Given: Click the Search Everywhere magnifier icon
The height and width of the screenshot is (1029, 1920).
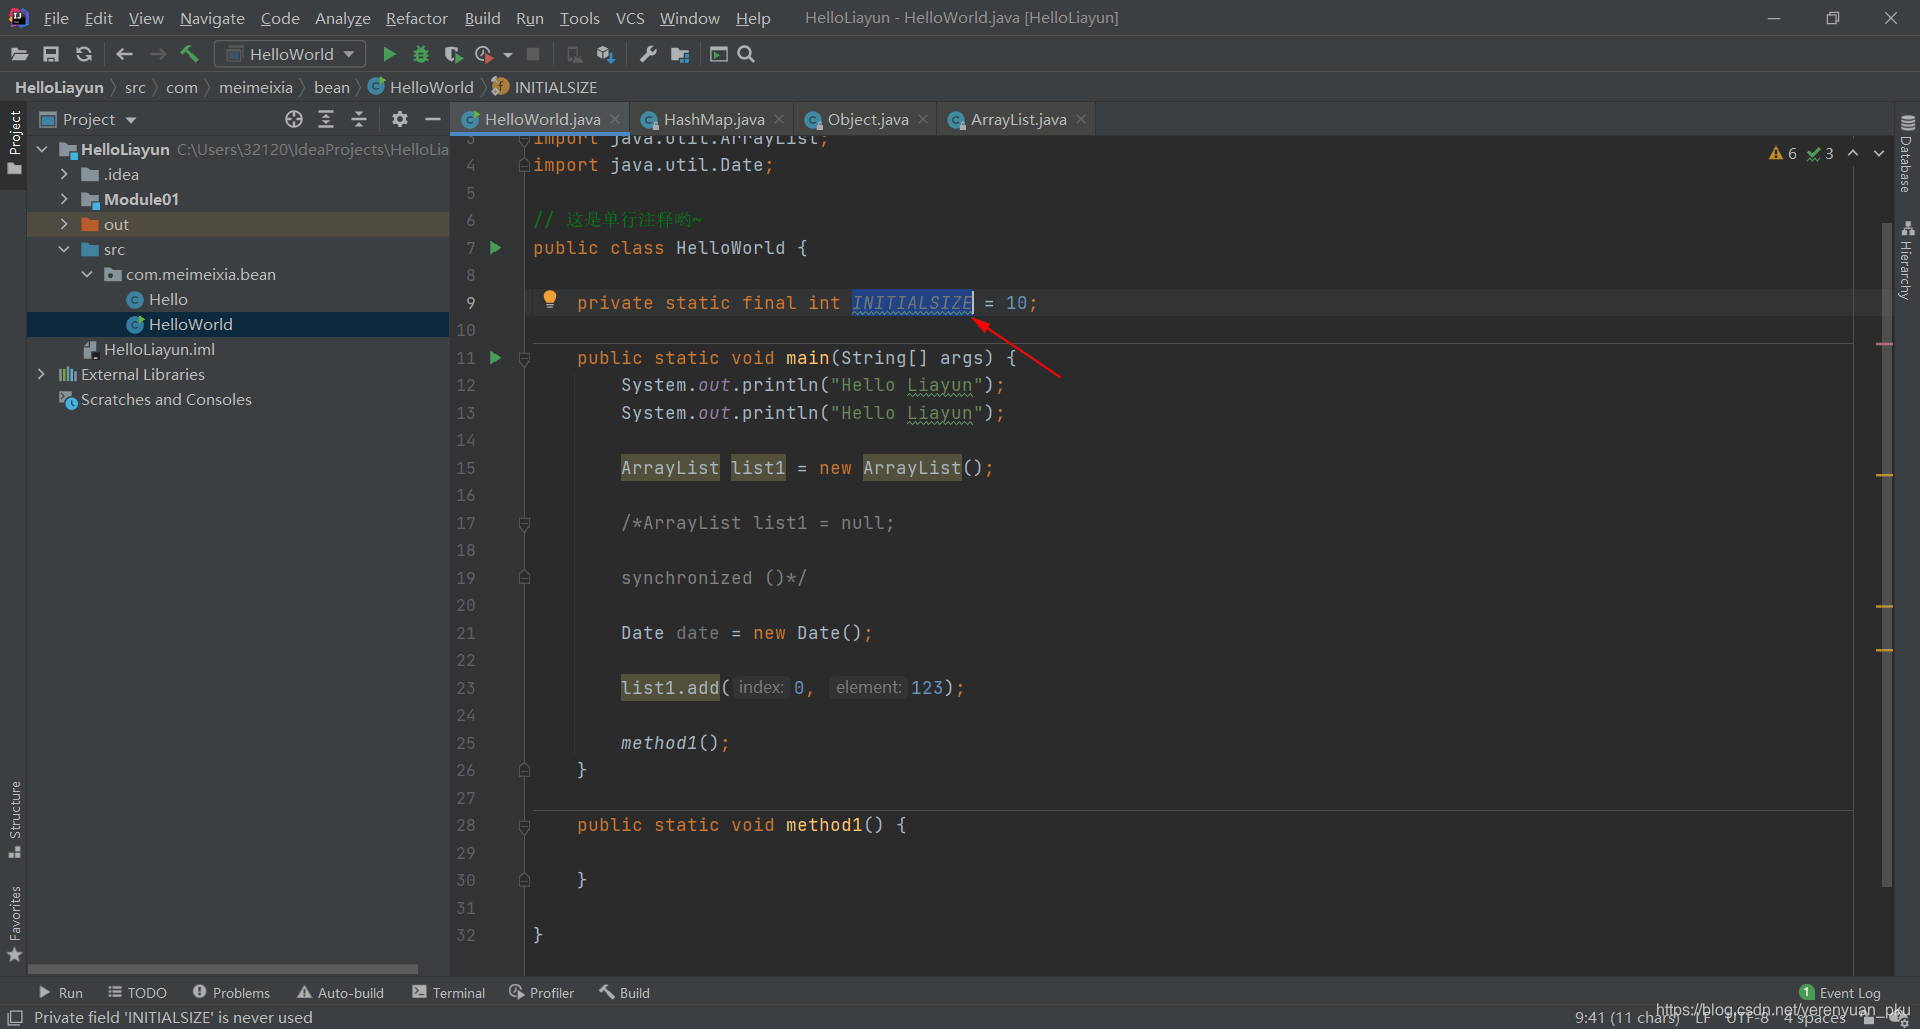Looking at the screenshot, I should point(746,54).
